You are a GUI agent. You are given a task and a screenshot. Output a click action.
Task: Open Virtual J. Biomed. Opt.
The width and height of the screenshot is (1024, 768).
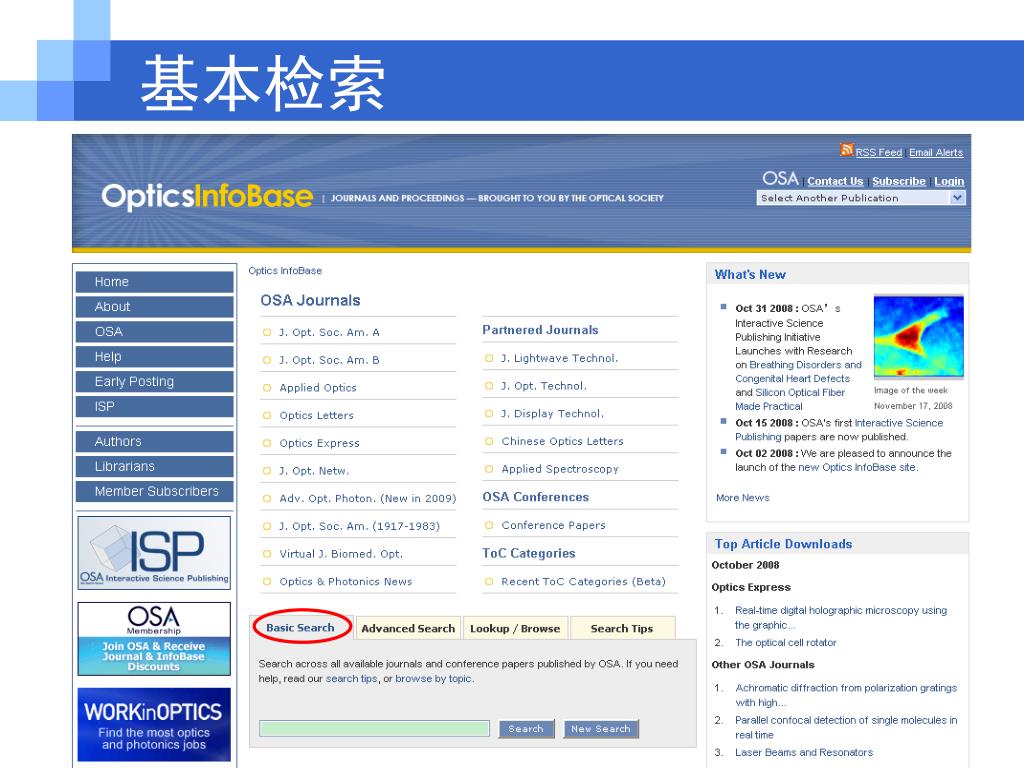(x=341, y=554)
